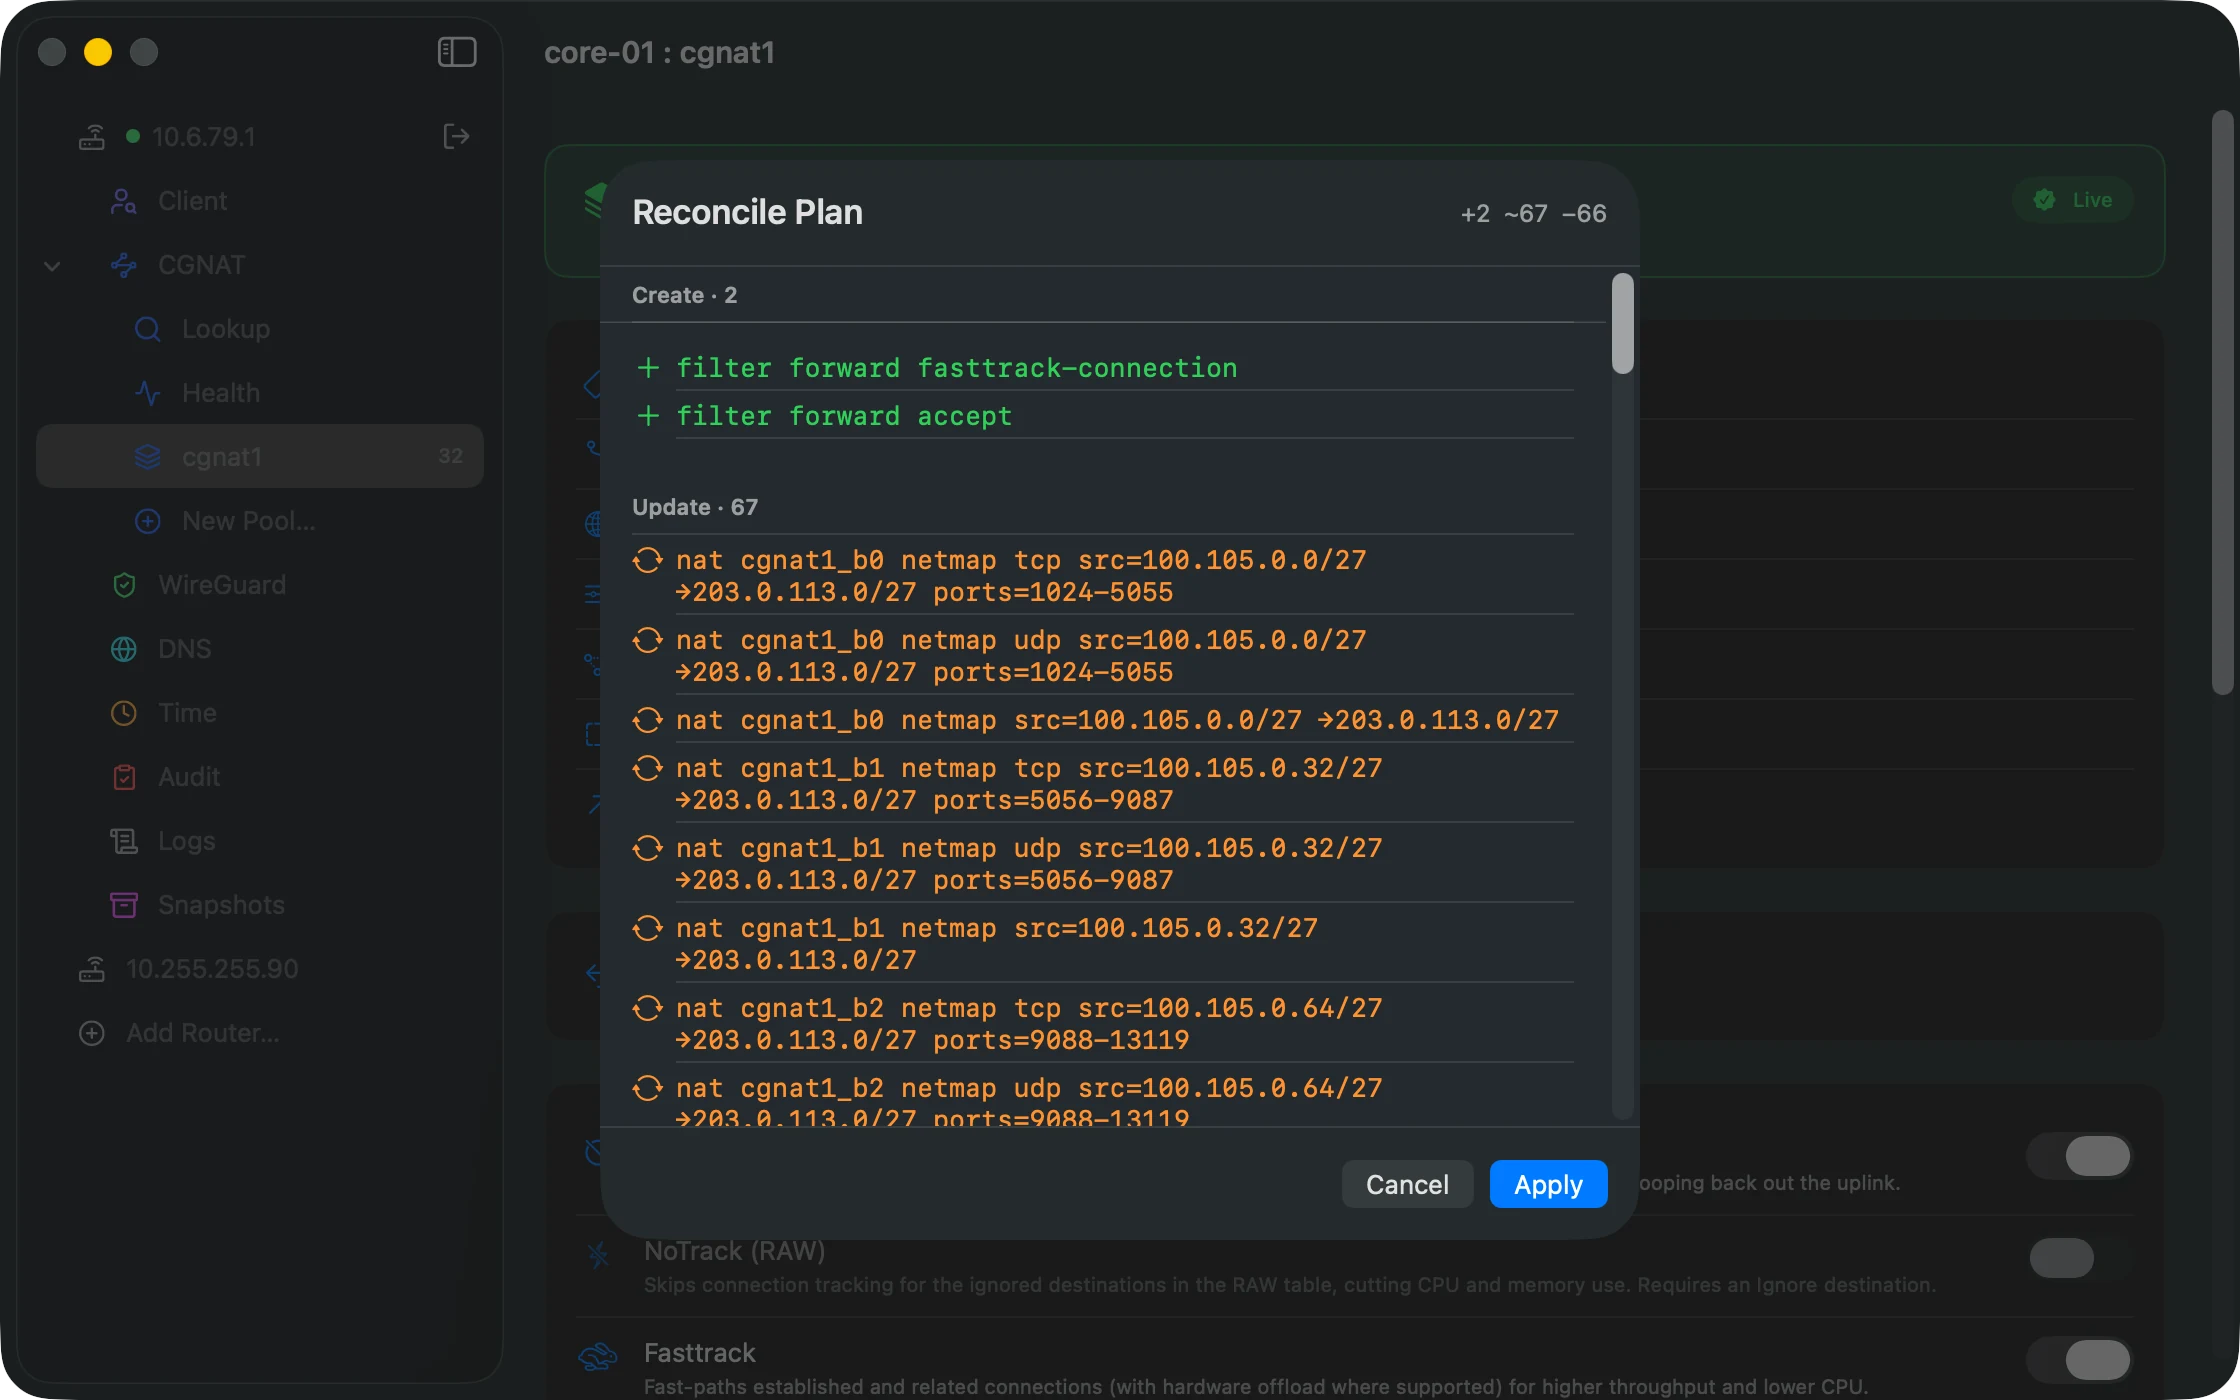Click the NoTrack (RAW) icon
Viewport: 2240px width, 1400px height.
pos(598,1255)
